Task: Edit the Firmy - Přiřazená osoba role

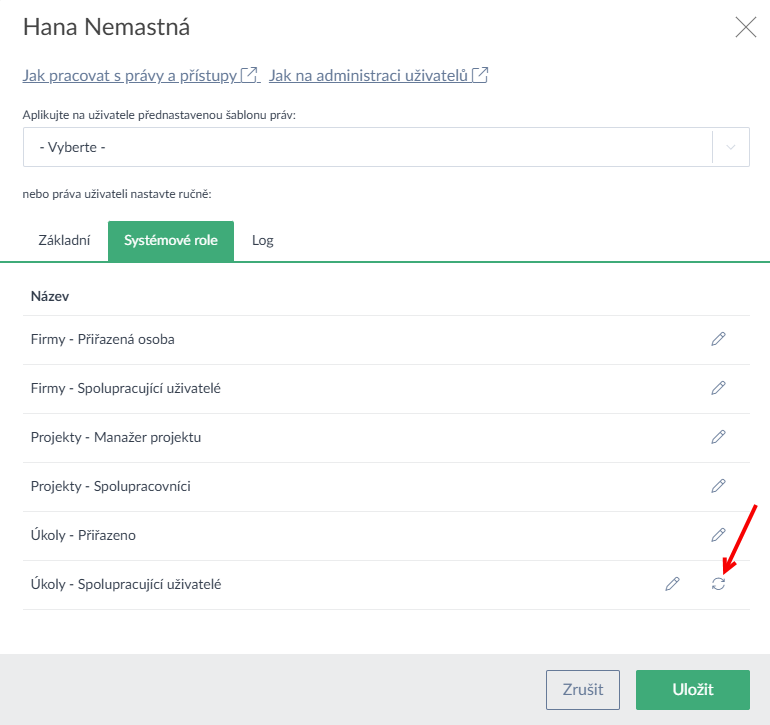Action: click(x=718, y=339)
